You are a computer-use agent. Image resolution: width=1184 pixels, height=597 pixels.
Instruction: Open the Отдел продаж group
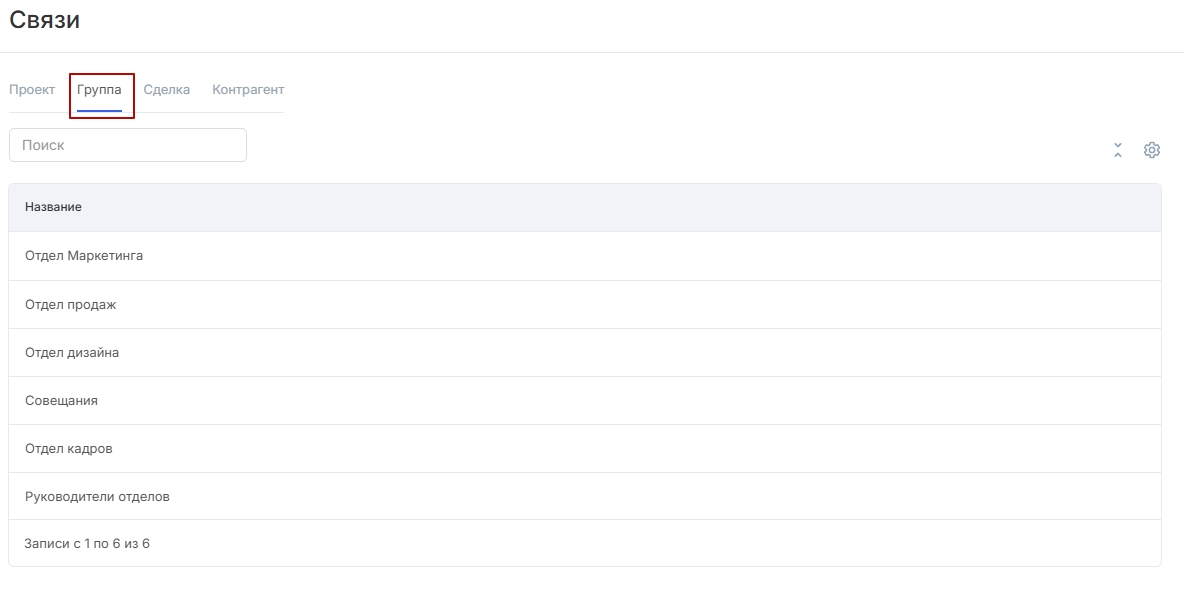pyautogui.click(x=71, y=304)
